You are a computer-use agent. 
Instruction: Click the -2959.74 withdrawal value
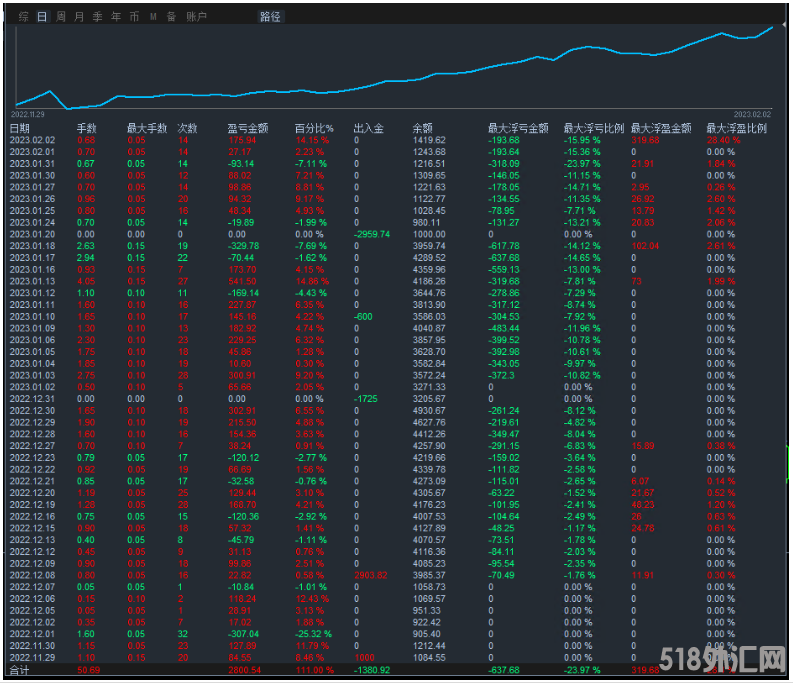pos(372,234)
